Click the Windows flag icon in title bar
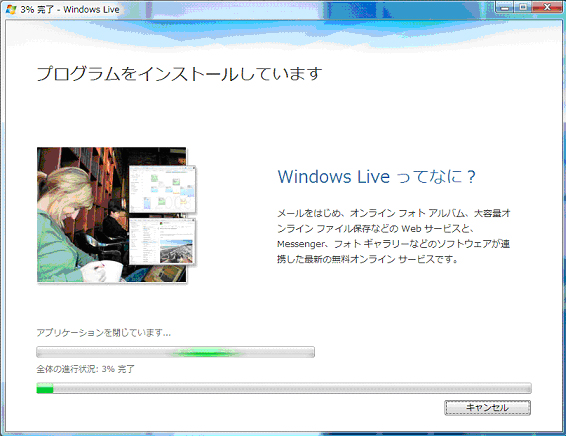The width and height of the screenshot is (566, 436). click(x=11, y=9)
